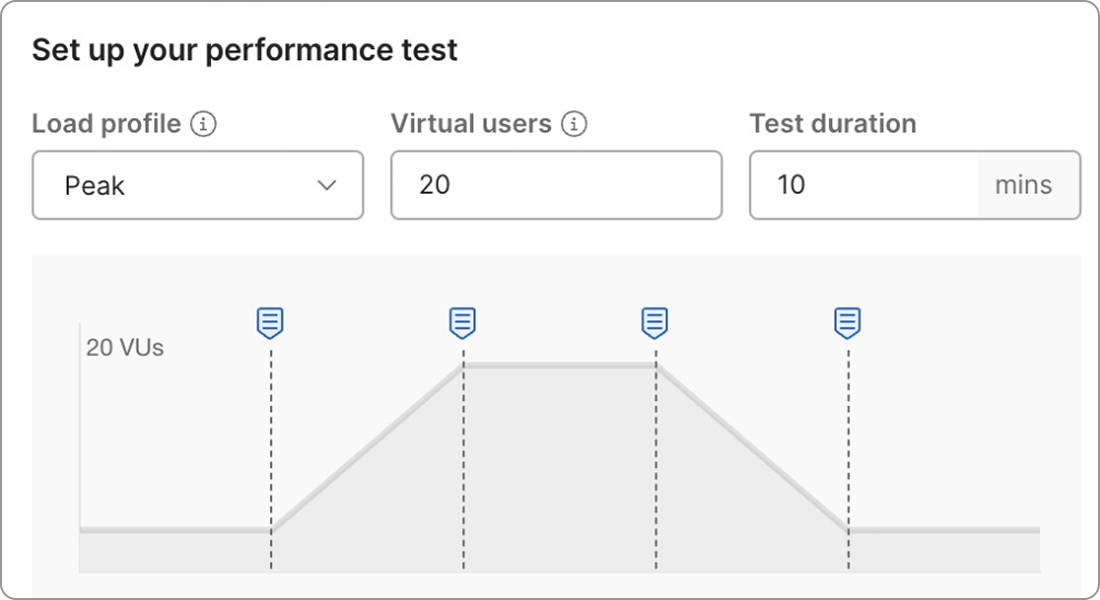Open the Load profile dropdown showing Peak
This screenshot has width=1100, height=600.
point(197,185)
